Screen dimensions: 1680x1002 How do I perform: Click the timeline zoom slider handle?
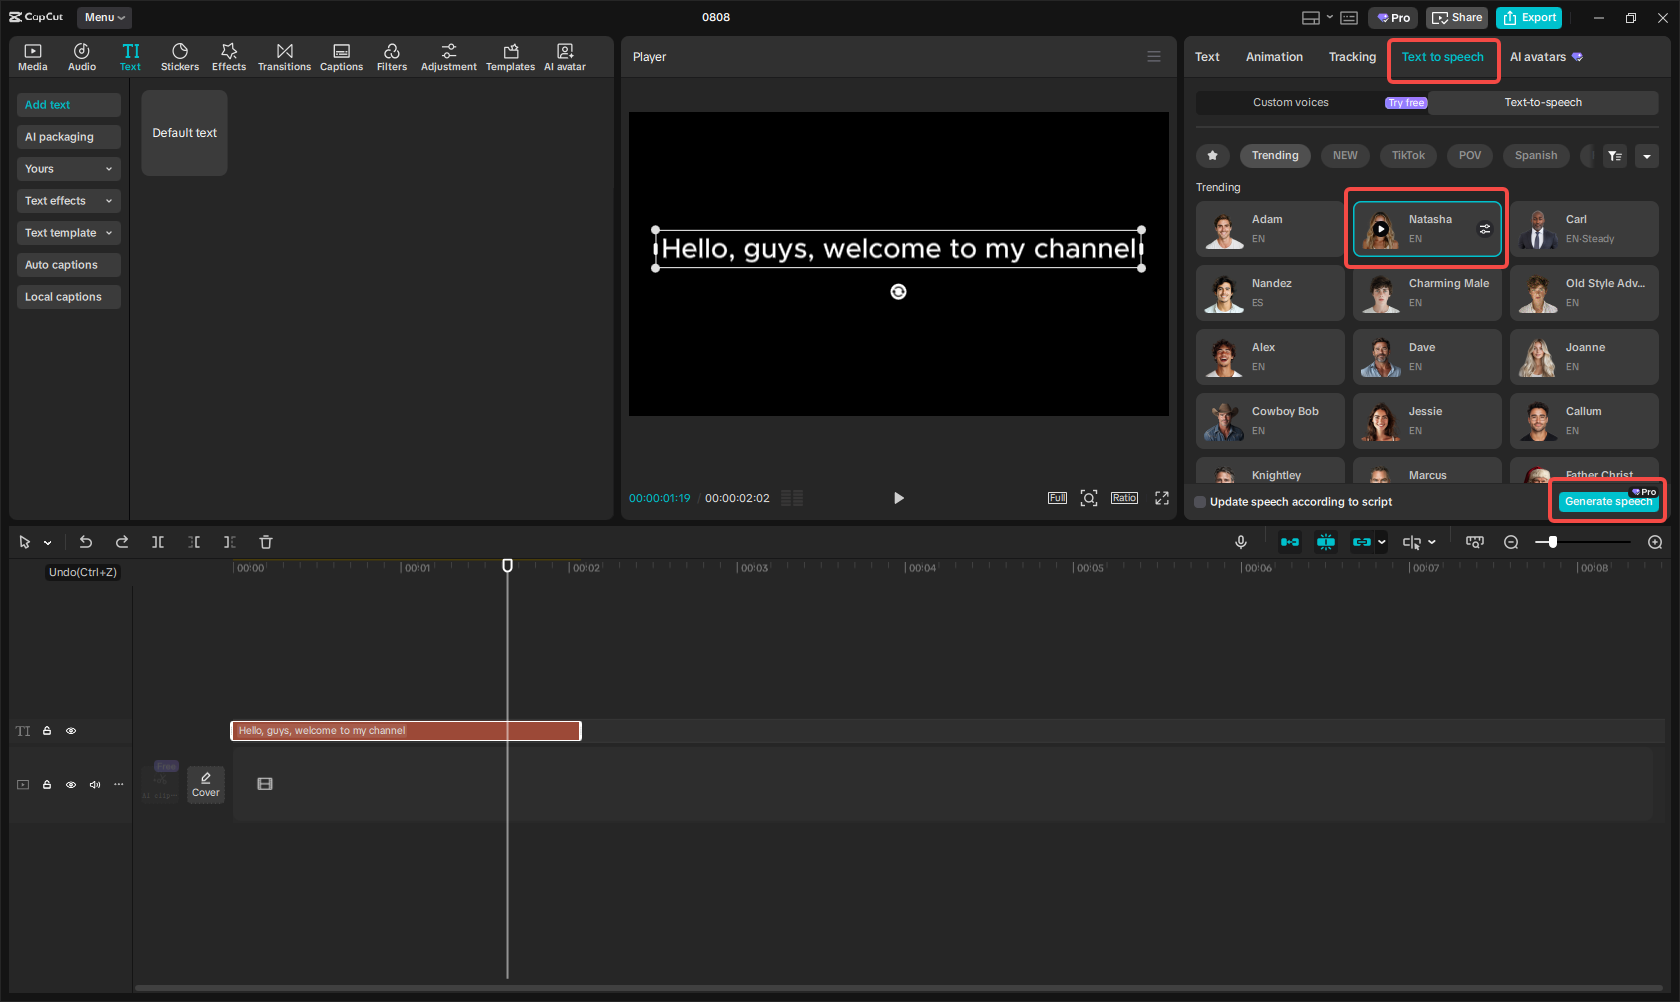(x=1552, y=542)
